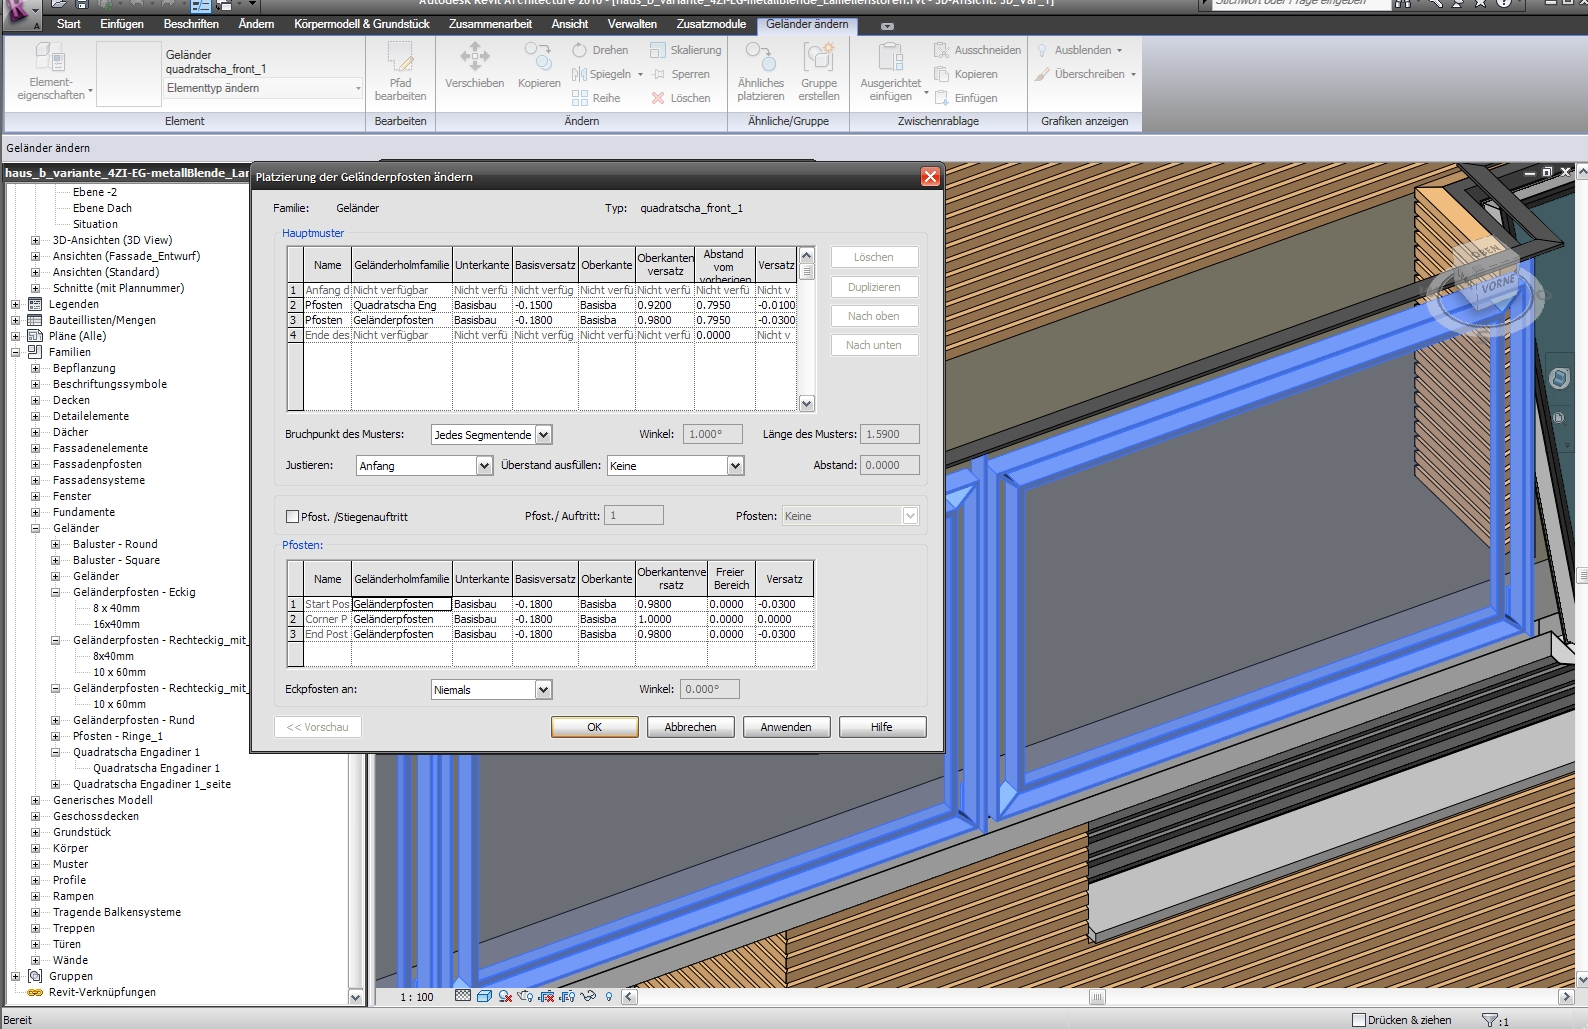
Task: Click Pfad bearbeiten tool
Action: coord(400,72)
